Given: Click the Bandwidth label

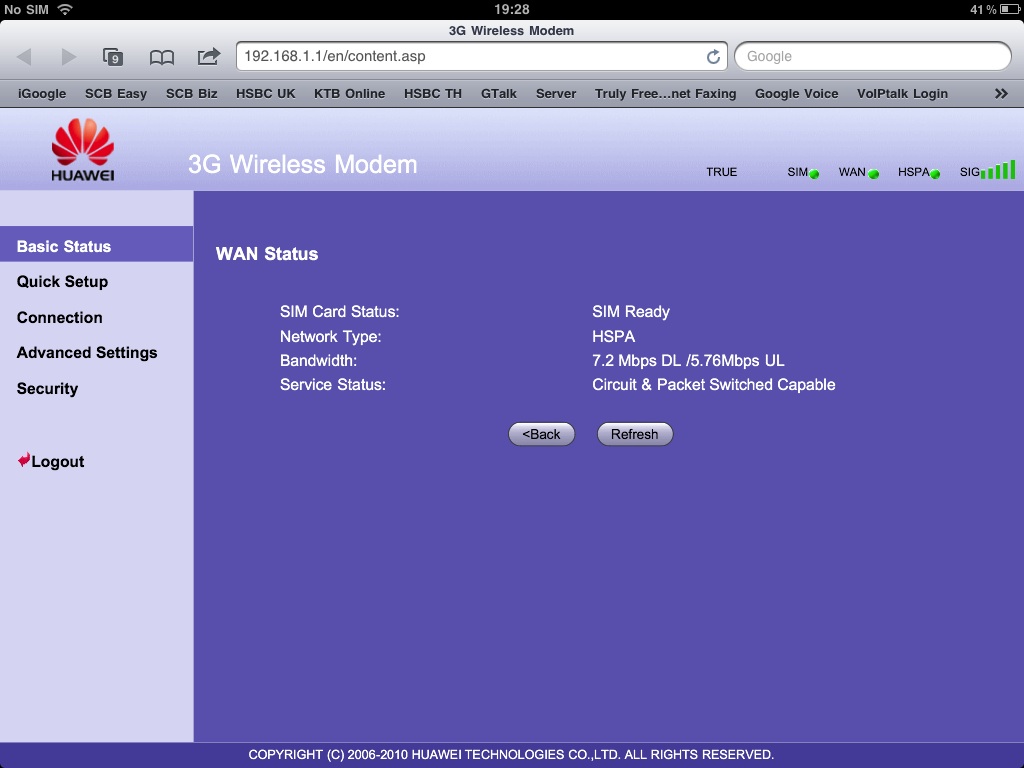Looking at the screenshot, I should pos(319,360).
